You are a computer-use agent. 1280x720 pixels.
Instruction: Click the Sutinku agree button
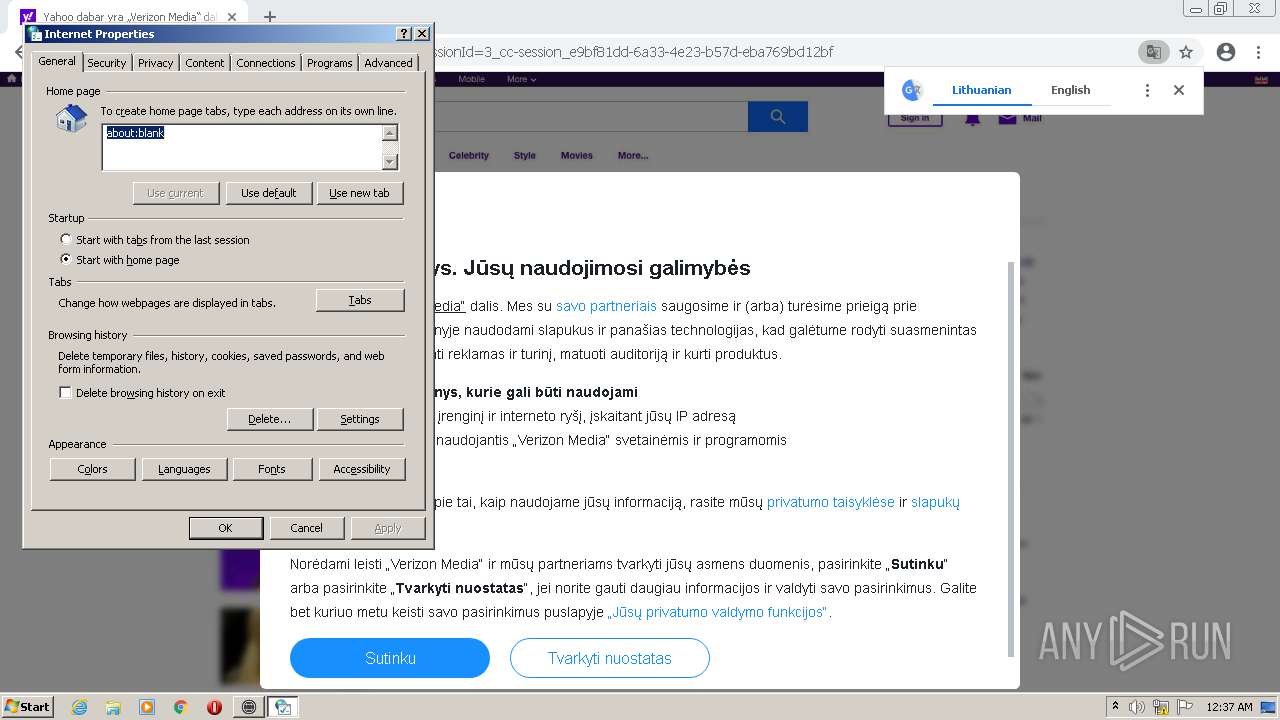(x=390, y=658)
